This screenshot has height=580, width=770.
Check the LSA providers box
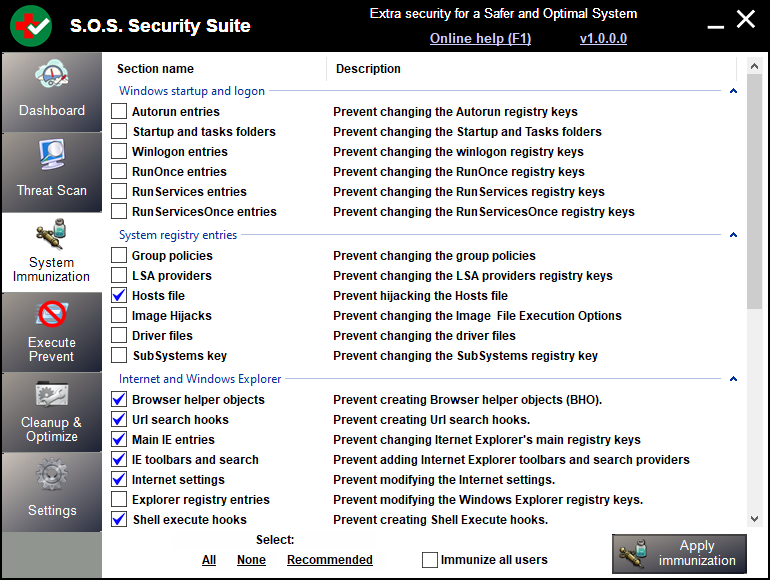pos(119,276)
